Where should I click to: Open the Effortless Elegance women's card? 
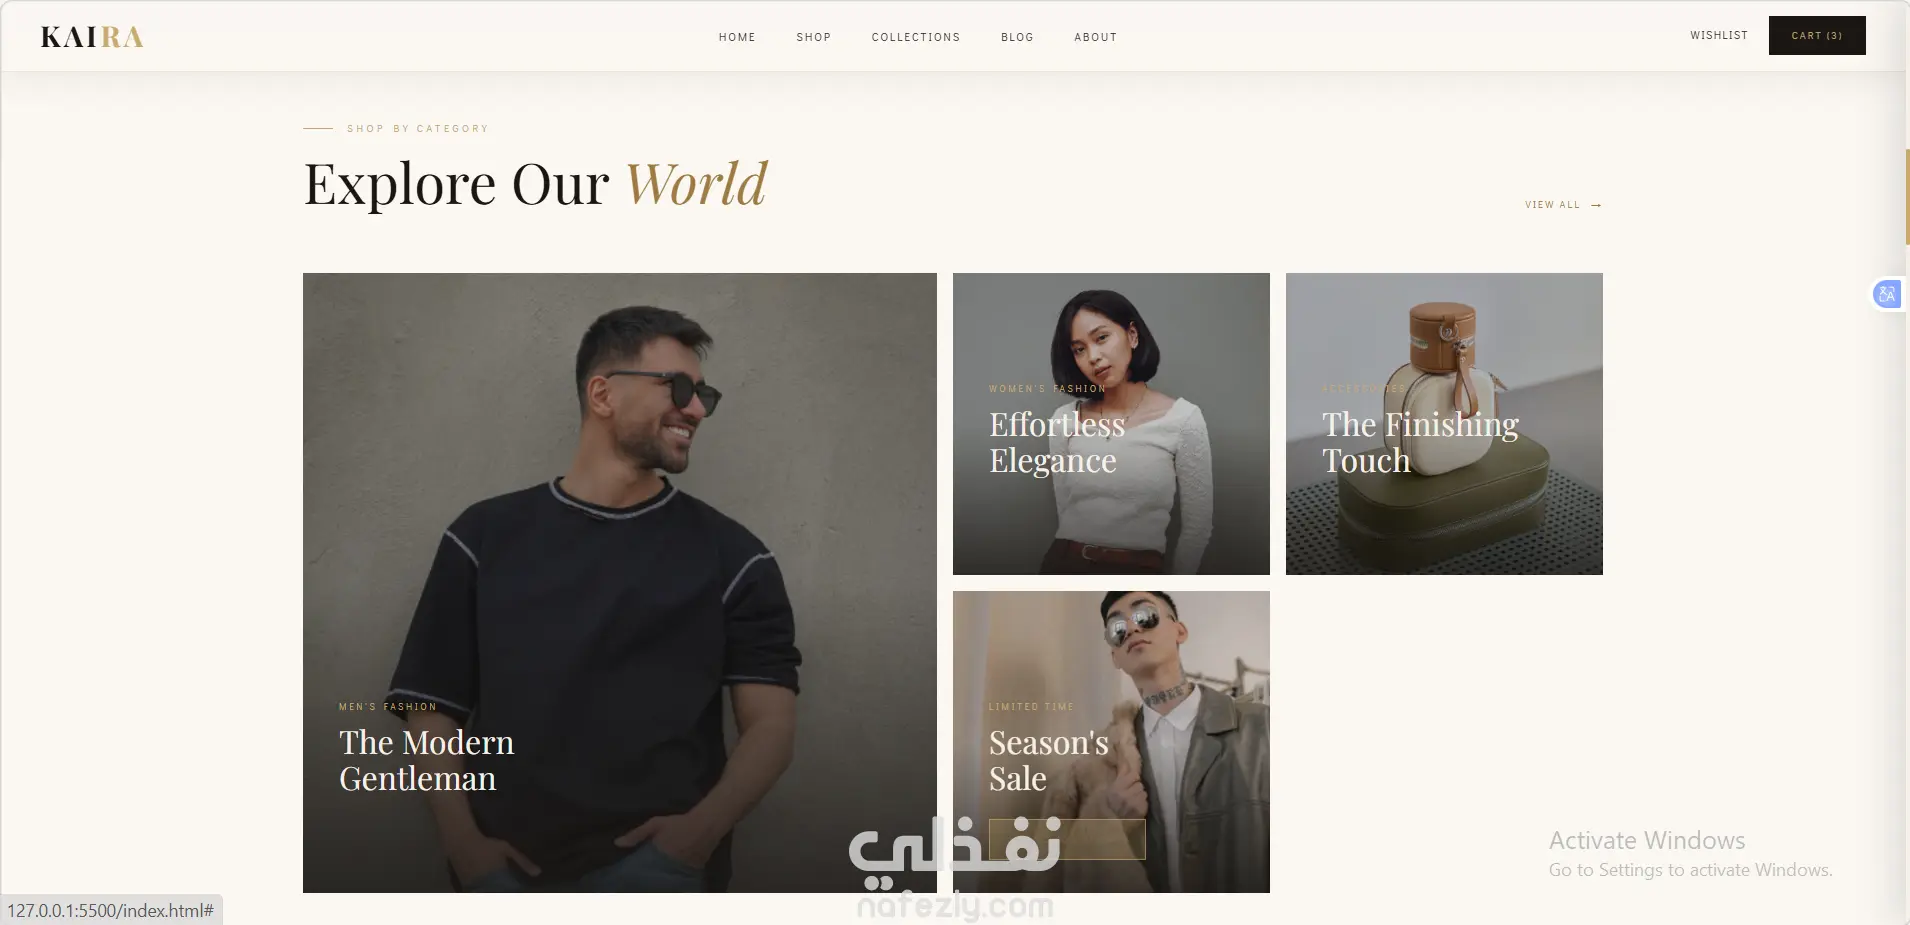(x=1111, y=424)
